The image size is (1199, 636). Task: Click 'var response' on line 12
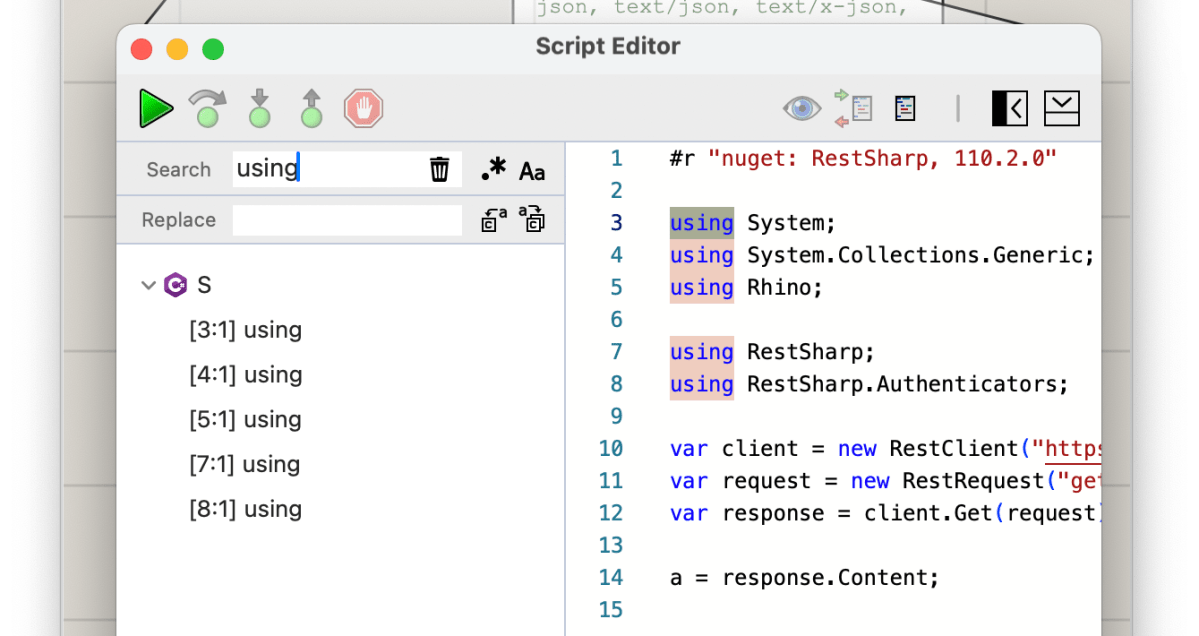(x=747, y=513)
